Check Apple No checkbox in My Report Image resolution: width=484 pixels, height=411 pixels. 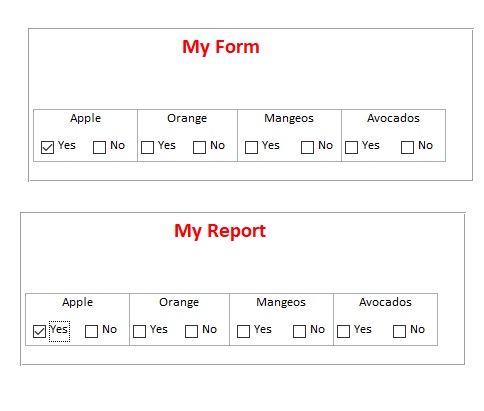(91, 331)
